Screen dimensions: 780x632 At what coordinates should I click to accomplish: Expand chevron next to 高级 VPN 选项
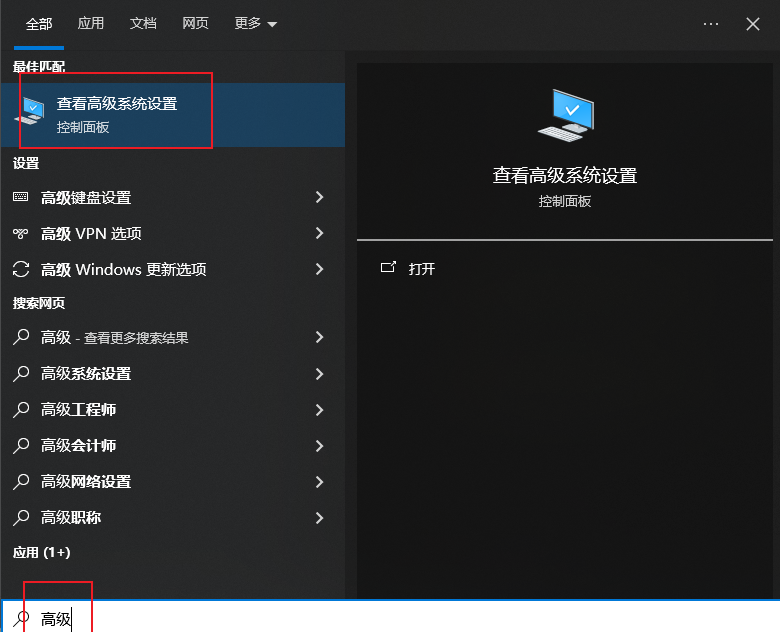[320, 234]
